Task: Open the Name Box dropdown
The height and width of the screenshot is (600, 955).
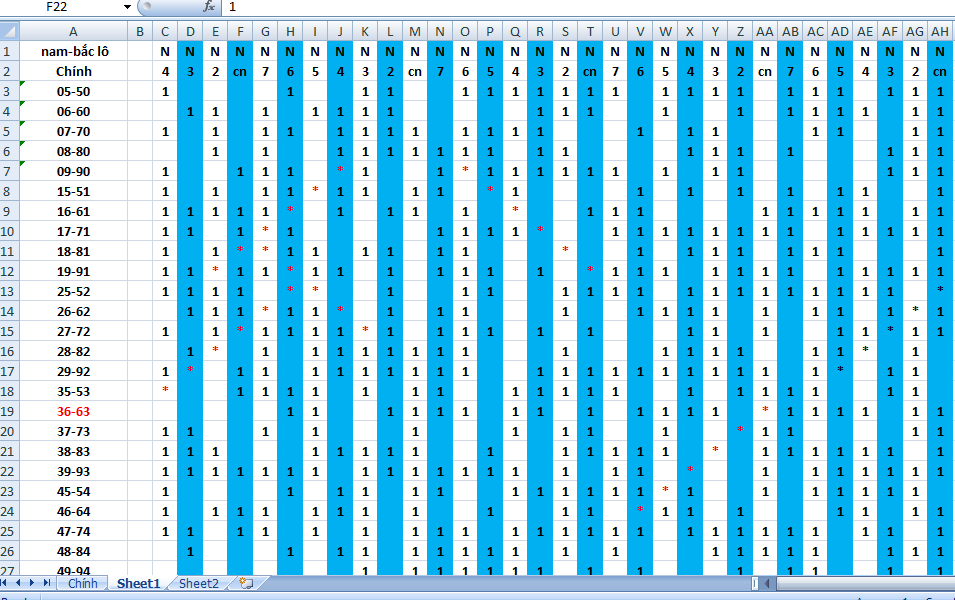Action: pyautogui.click(x=127, y=7)
